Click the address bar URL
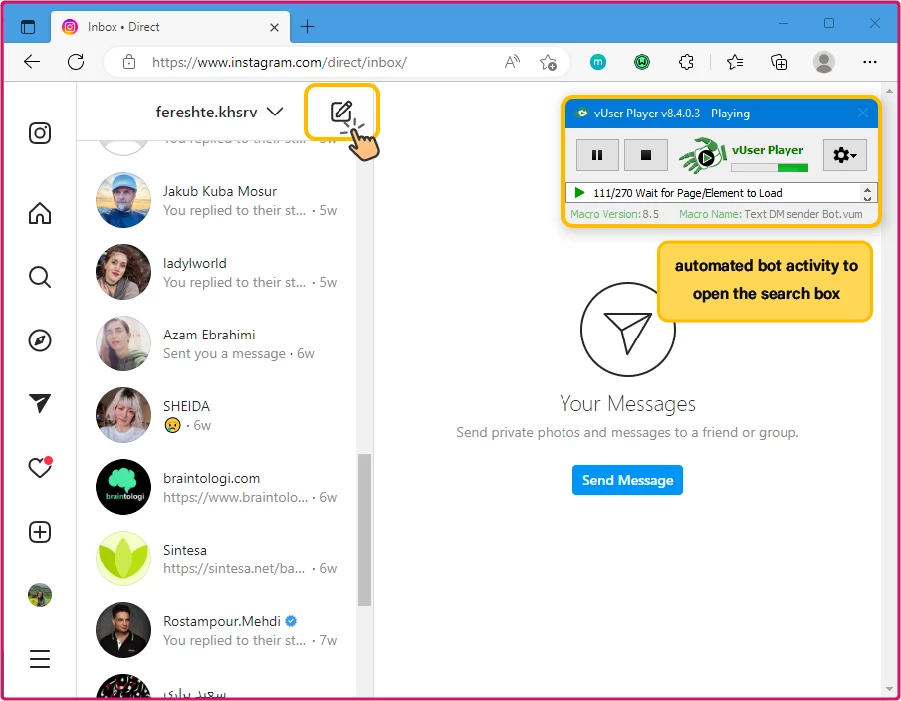901x701 pixels. coord(279,62)
